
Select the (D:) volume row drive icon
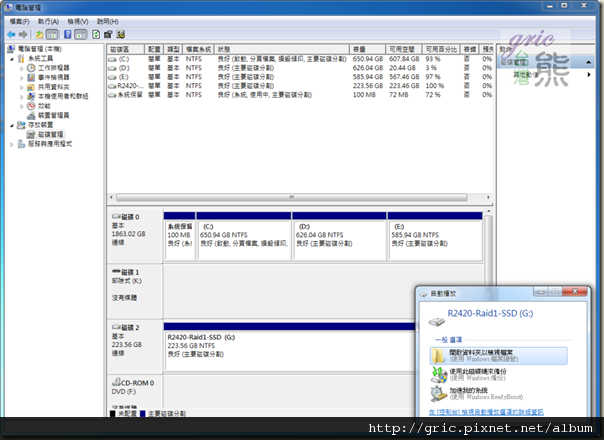coord(112,68)
